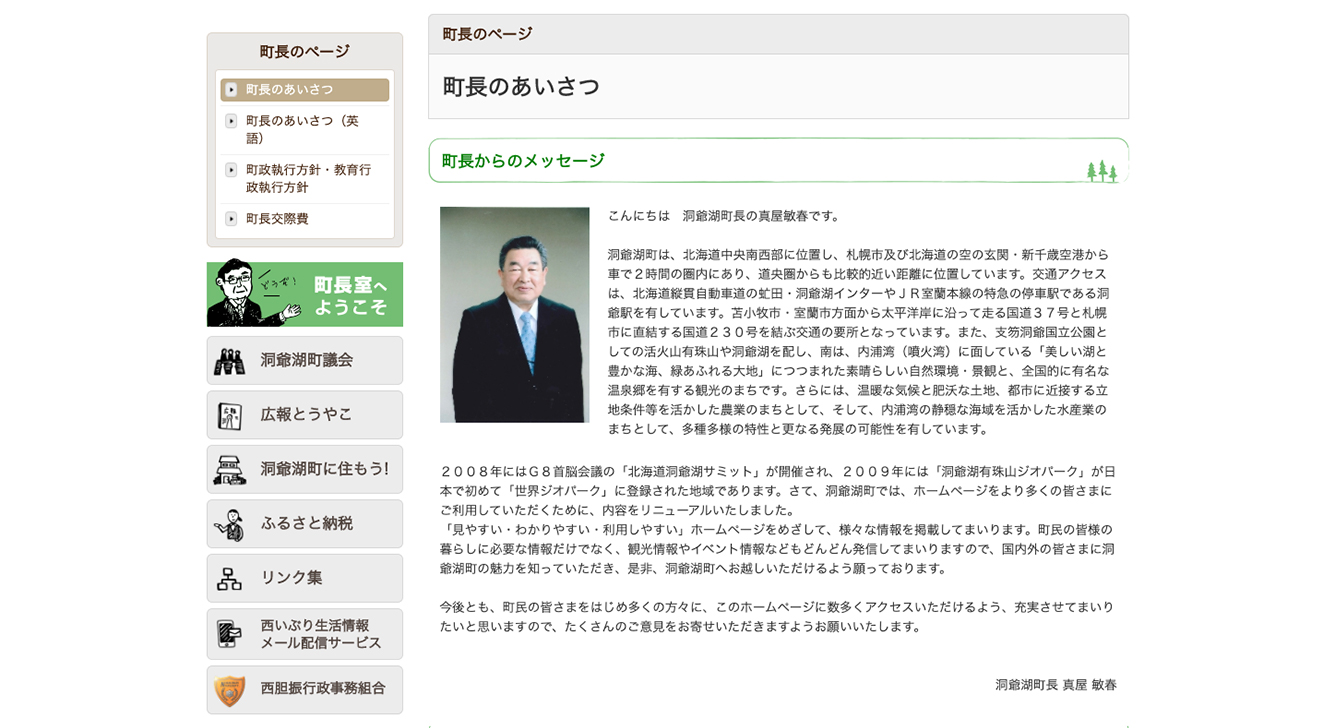The height and width of the screenshot is (728, 1335).
Task: Click the greeting line こんにちは 洞爺湖町長の真屋敏春です
Action: (x=725, y=216)
